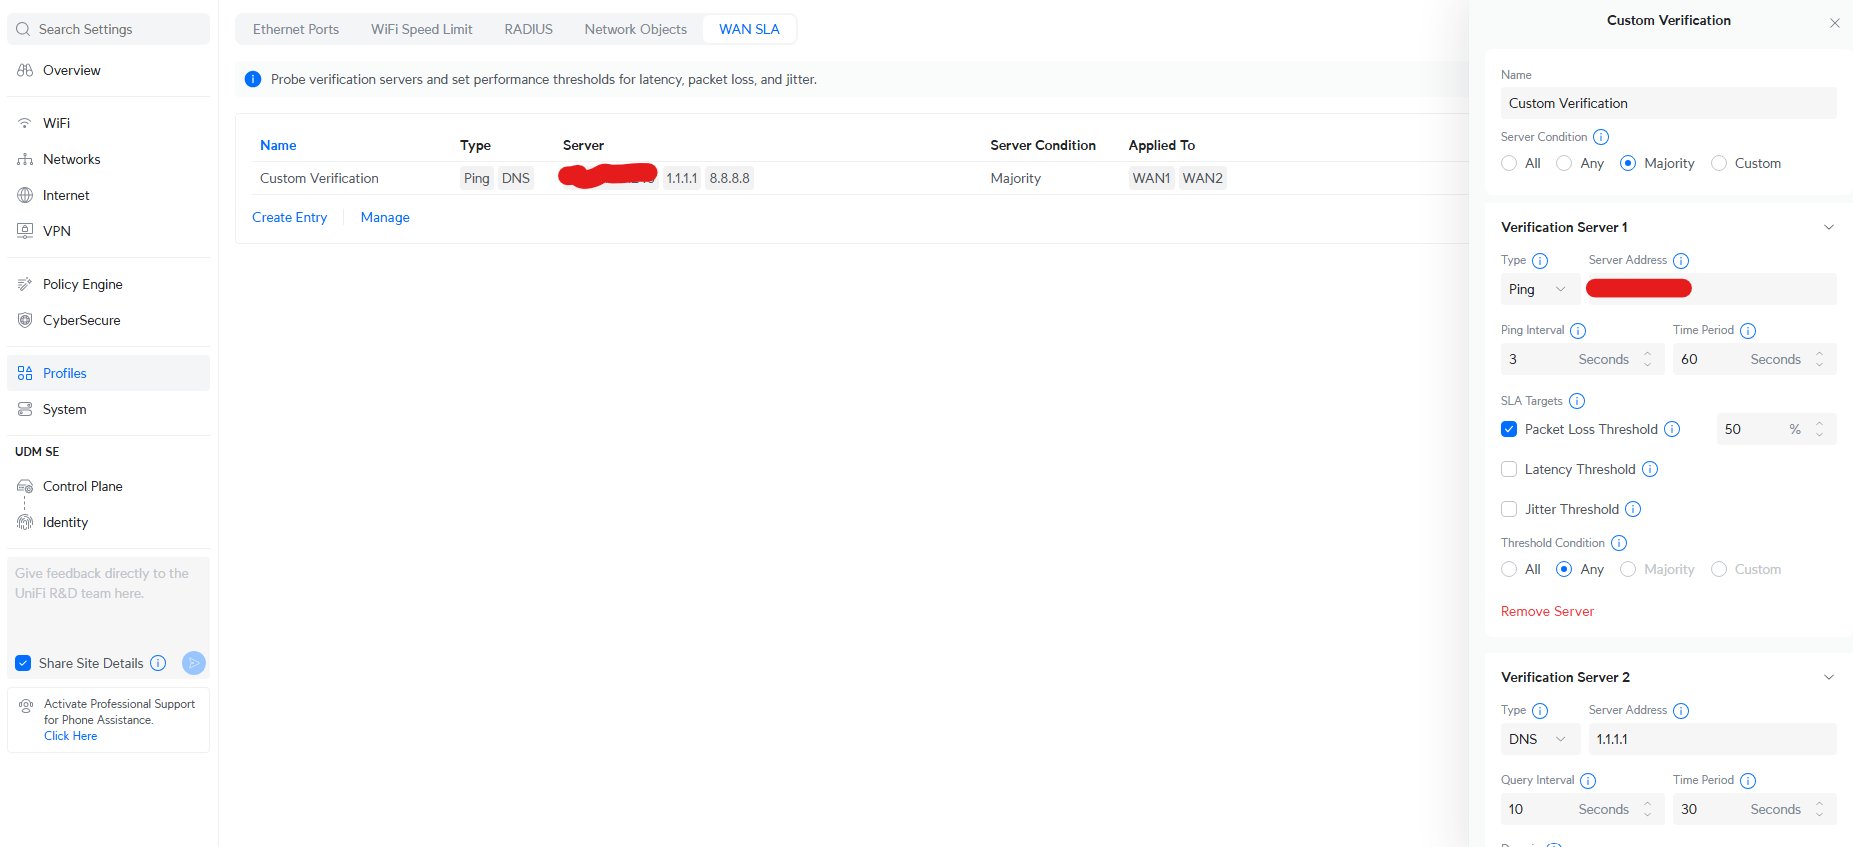
Task: Click the Click Here support link
Action: pyautogui.click(x=70, y=736)
